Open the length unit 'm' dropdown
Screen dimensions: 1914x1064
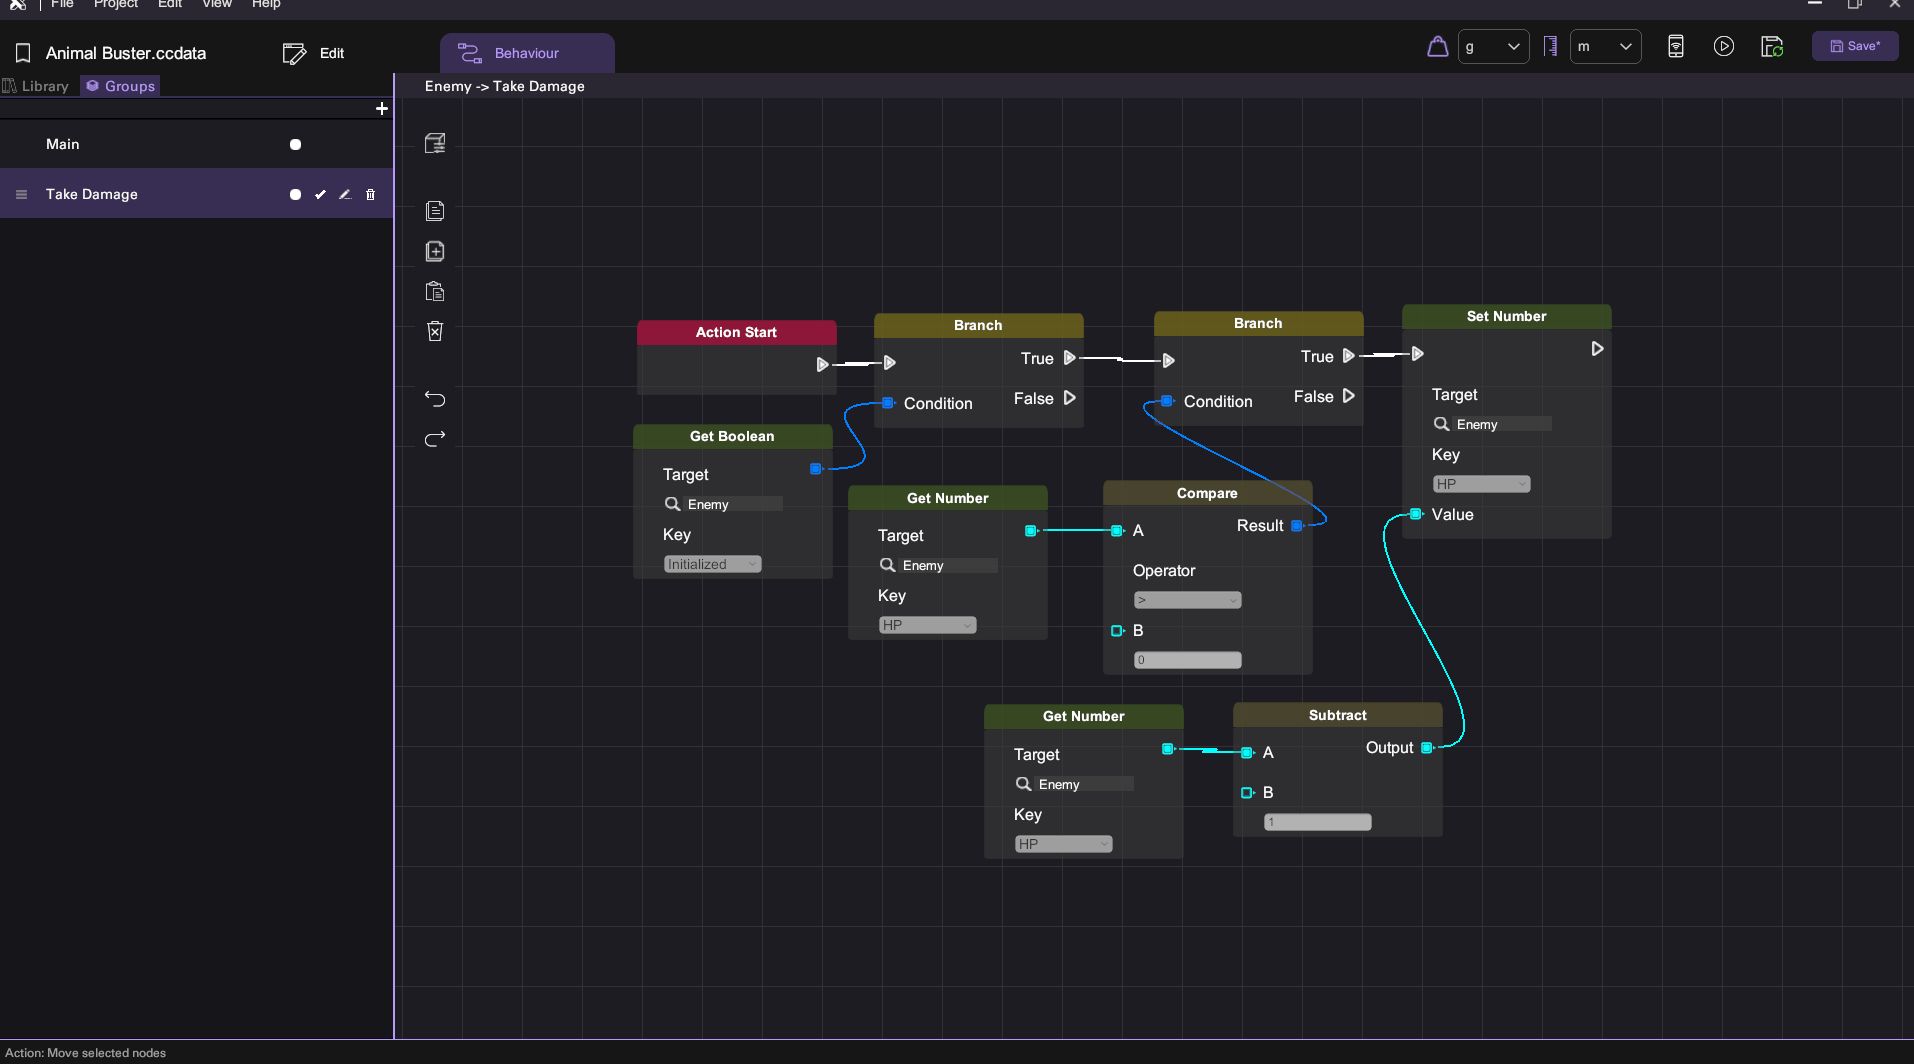[x=1604, y=46]
